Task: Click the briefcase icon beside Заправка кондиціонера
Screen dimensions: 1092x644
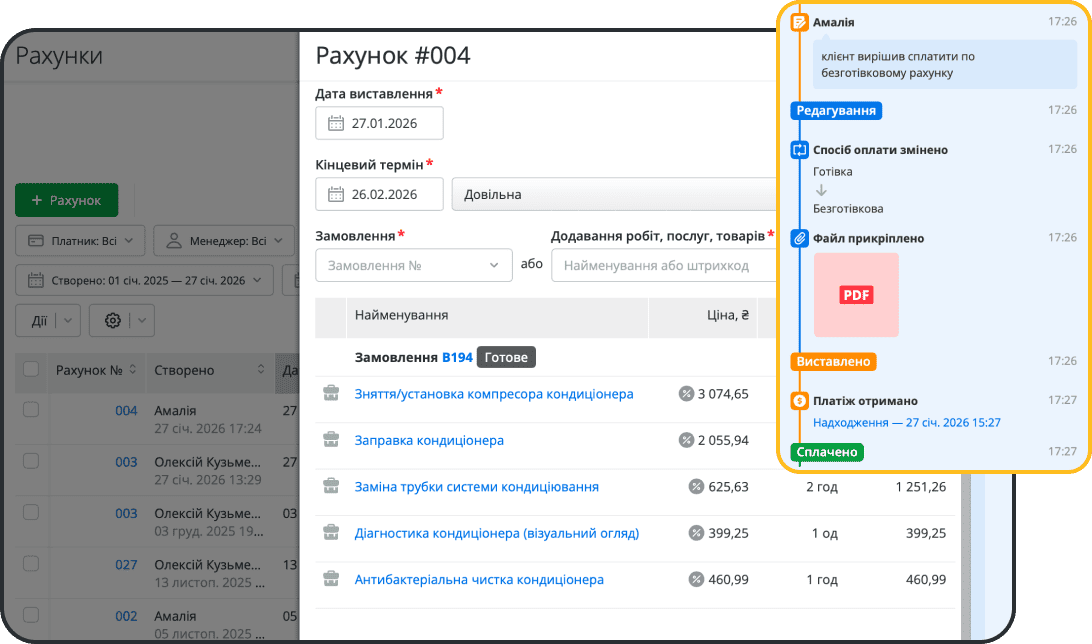Action: (x=331, y=440)
